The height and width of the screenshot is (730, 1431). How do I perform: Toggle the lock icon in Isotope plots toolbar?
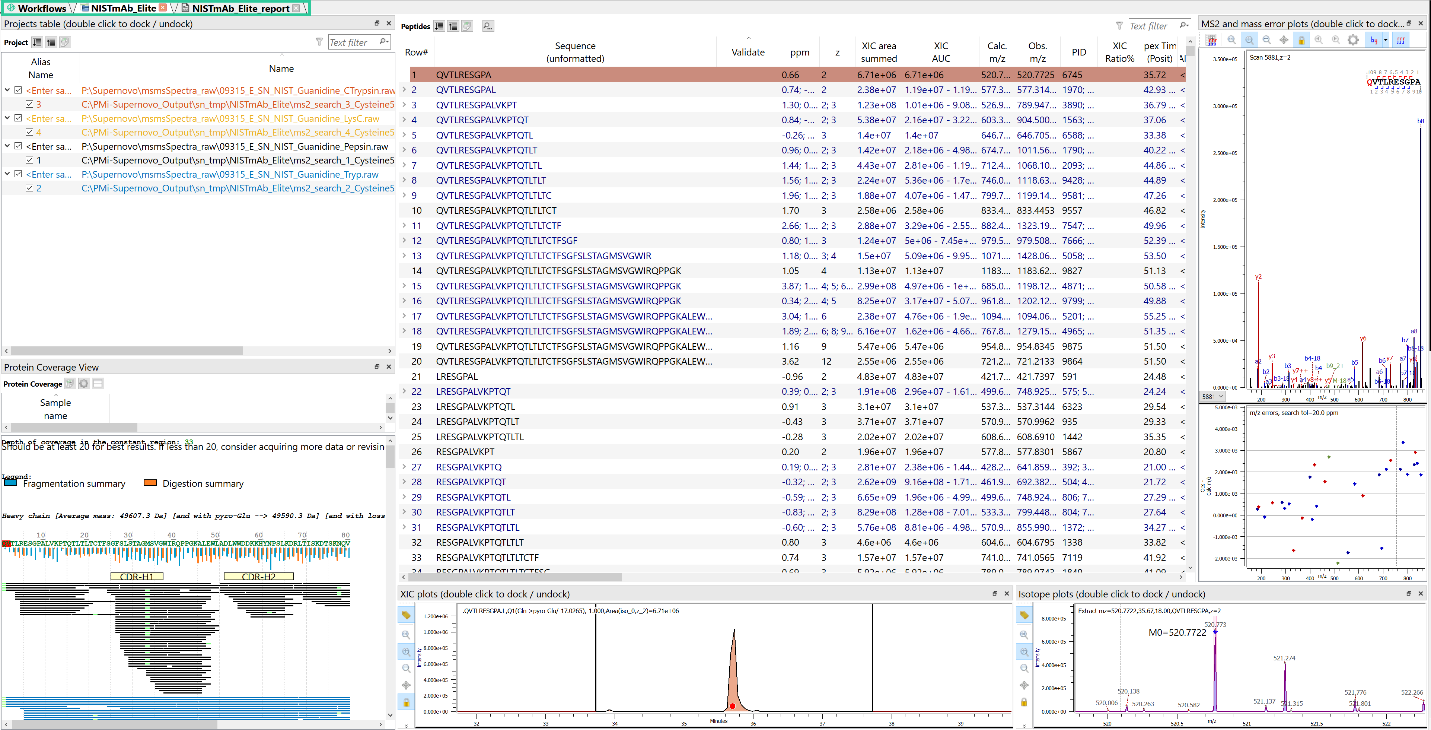click(x=1024, y=702)
